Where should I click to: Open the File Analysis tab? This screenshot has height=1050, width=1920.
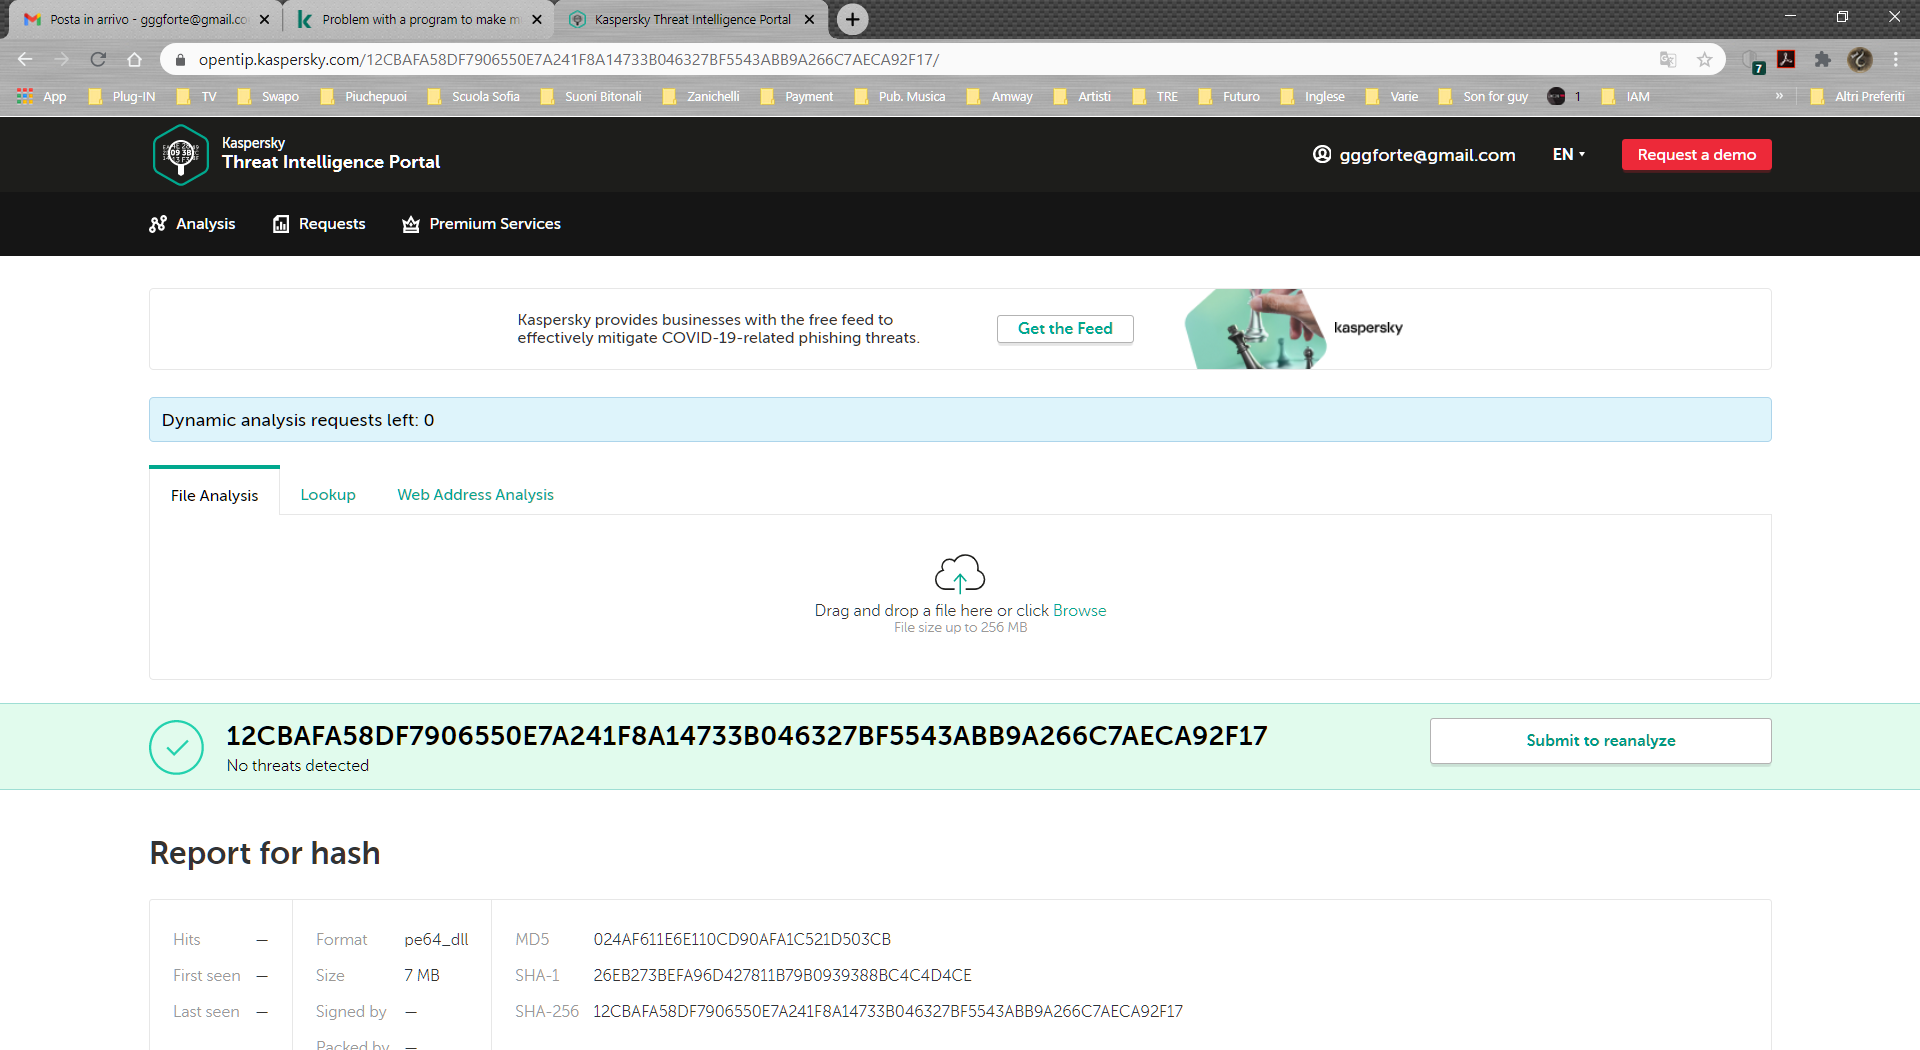214,495
